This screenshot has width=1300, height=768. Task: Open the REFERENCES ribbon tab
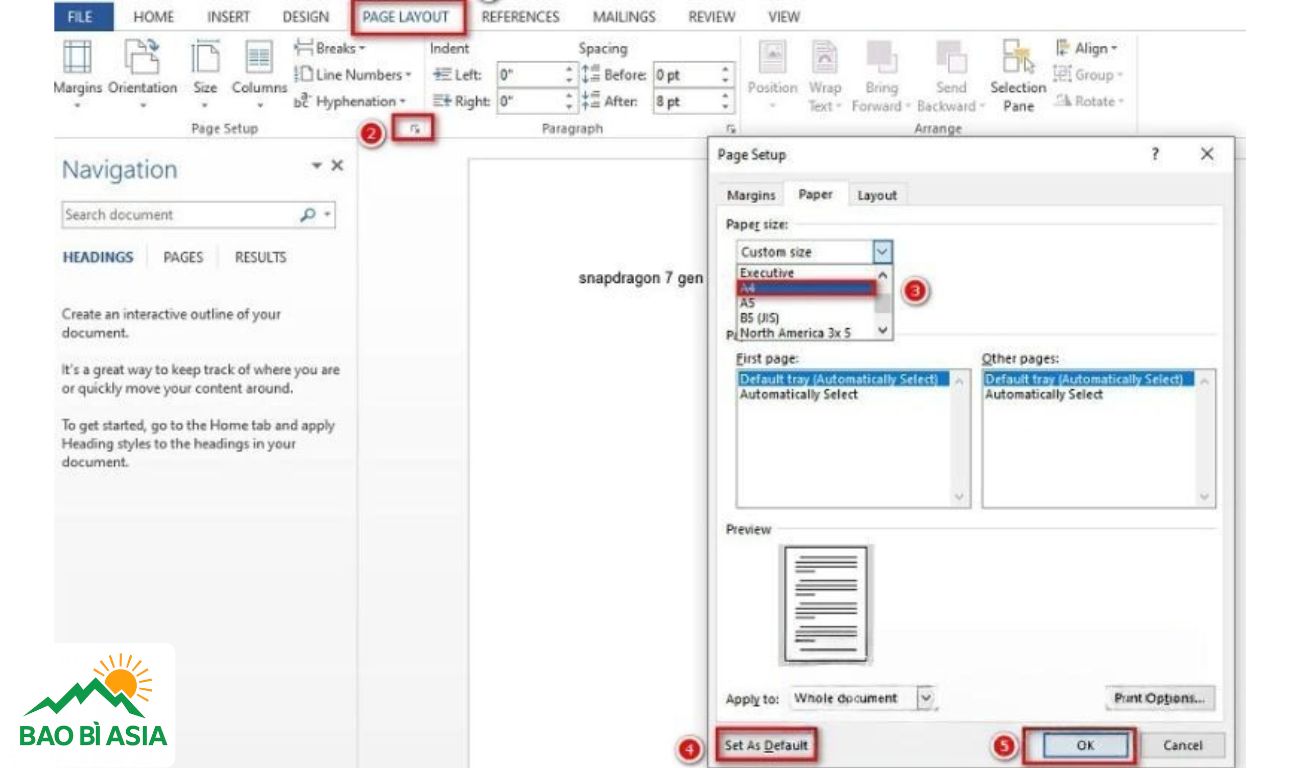520,17
